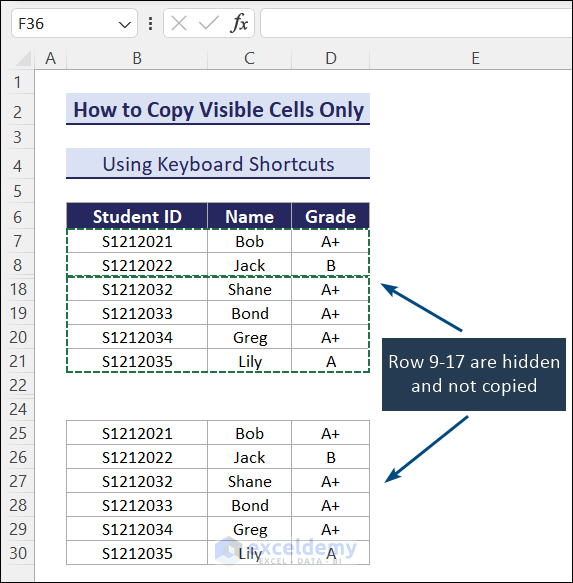Click cell S1212021 in row 7
The width and height of the screenshot is (573, 583).
(x=137, y=242)
